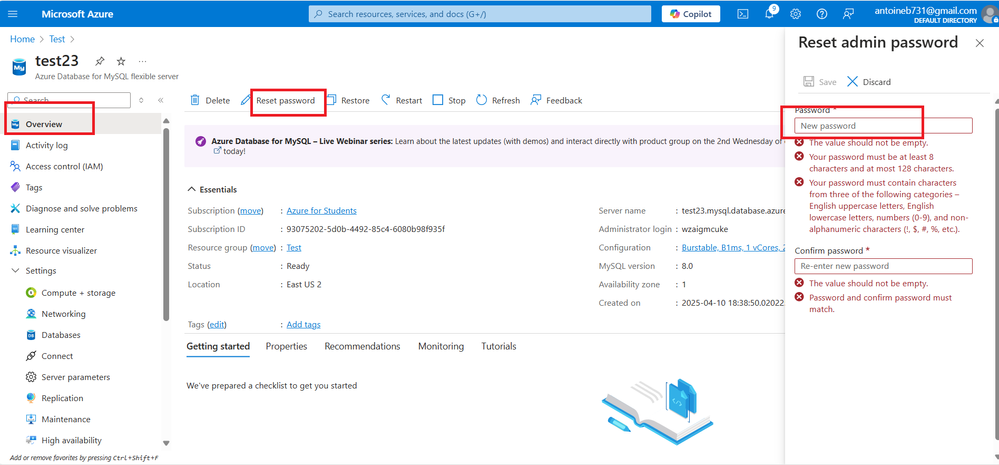Switch to the Properties tab

pos(286,347)
